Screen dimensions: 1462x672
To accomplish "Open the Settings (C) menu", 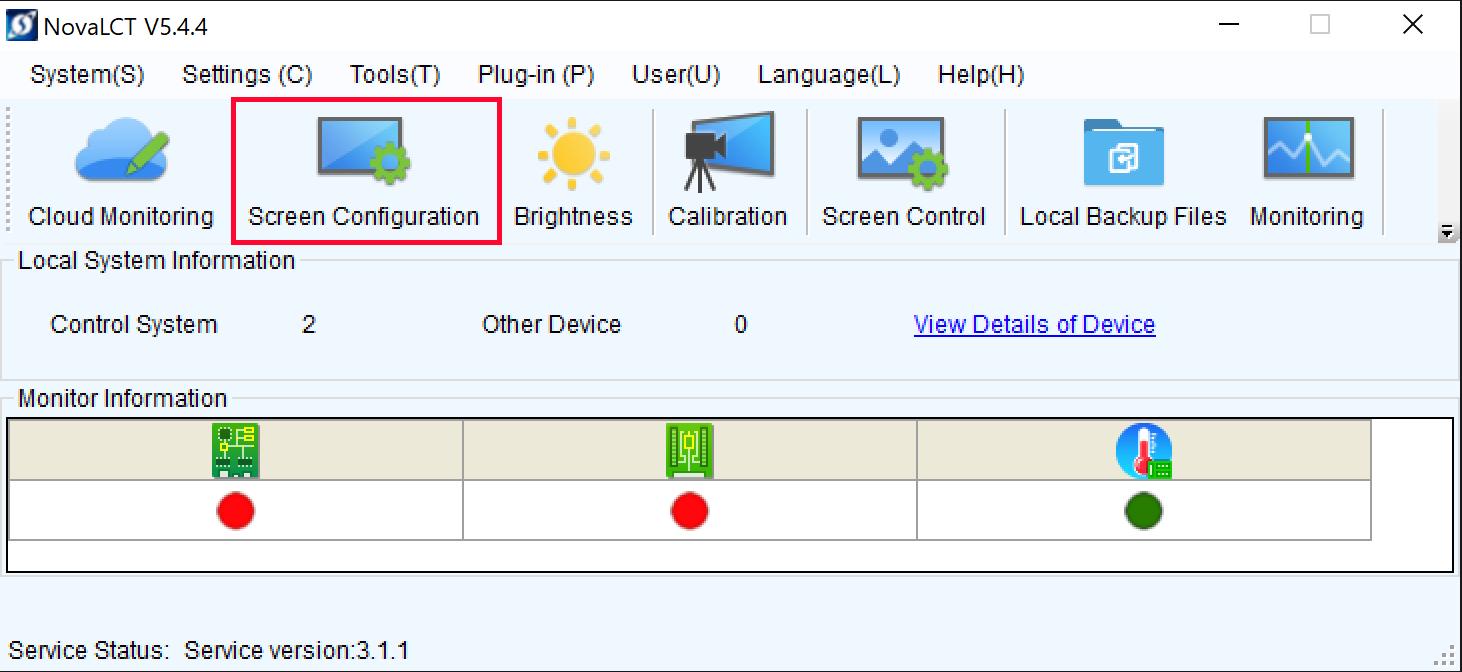I will [247, 75].
